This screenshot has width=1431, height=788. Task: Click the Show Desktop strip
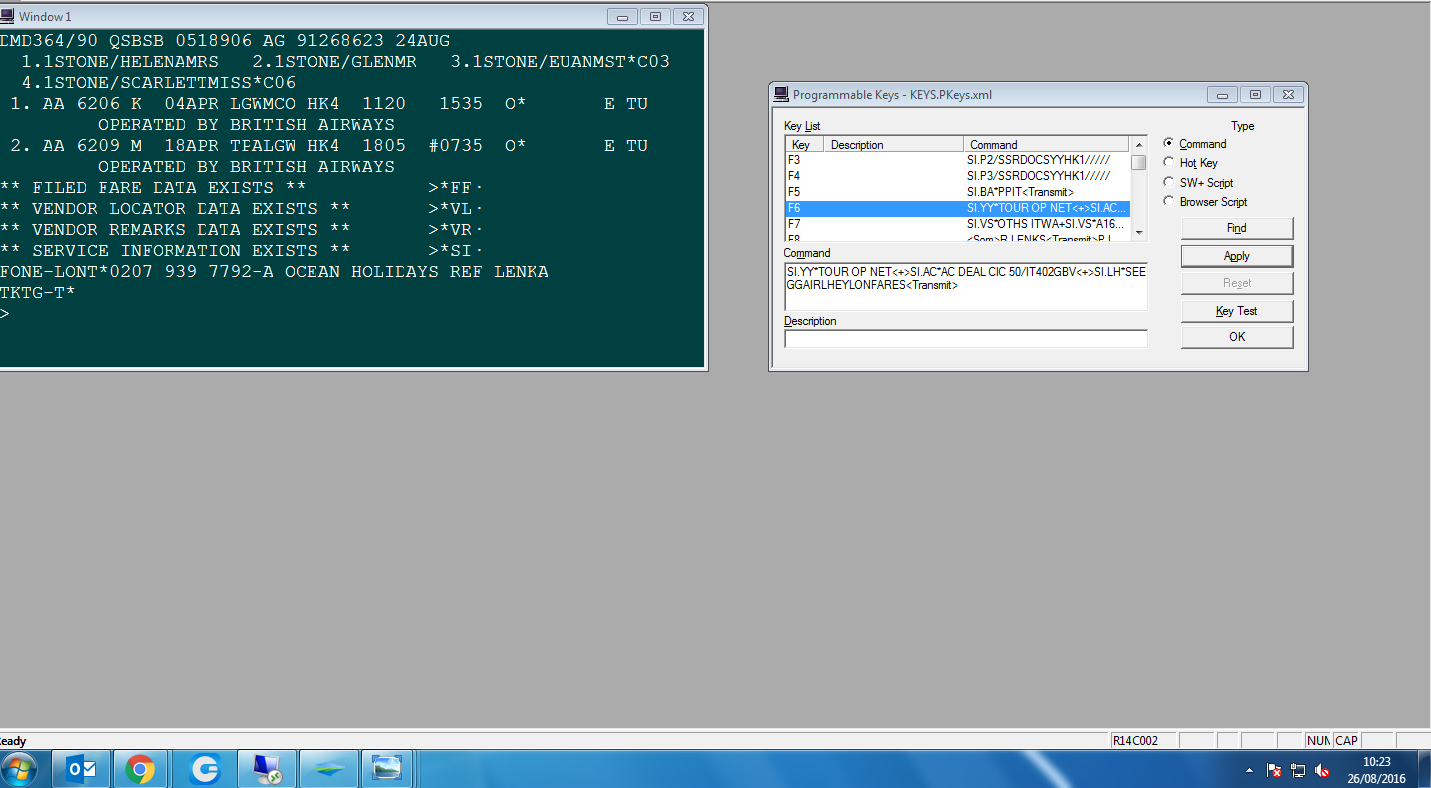pos(1424,770)
